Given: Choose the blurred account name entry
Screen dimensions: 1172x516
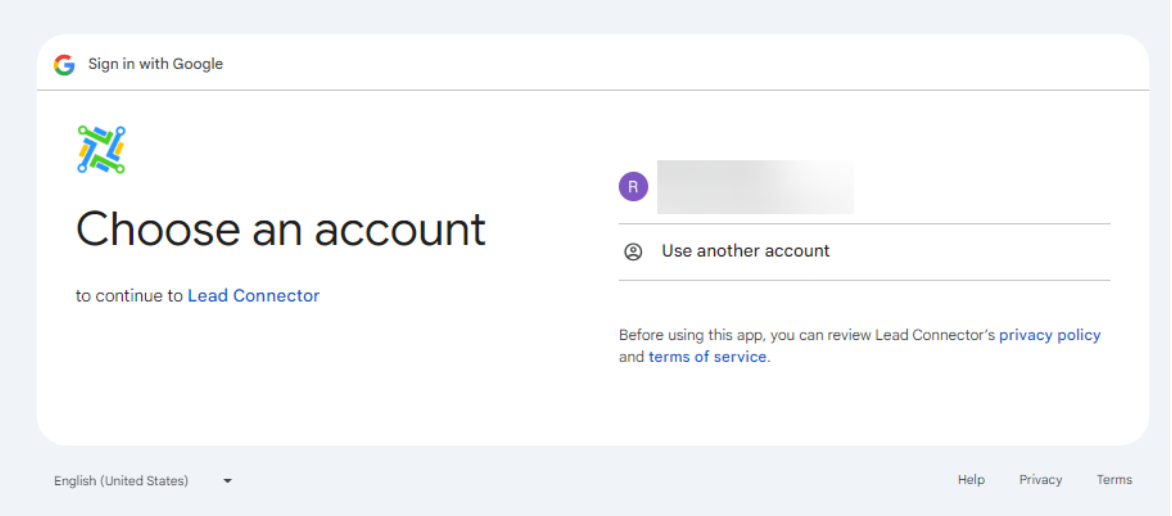Looking at the screenshot, I should (755, 187).
